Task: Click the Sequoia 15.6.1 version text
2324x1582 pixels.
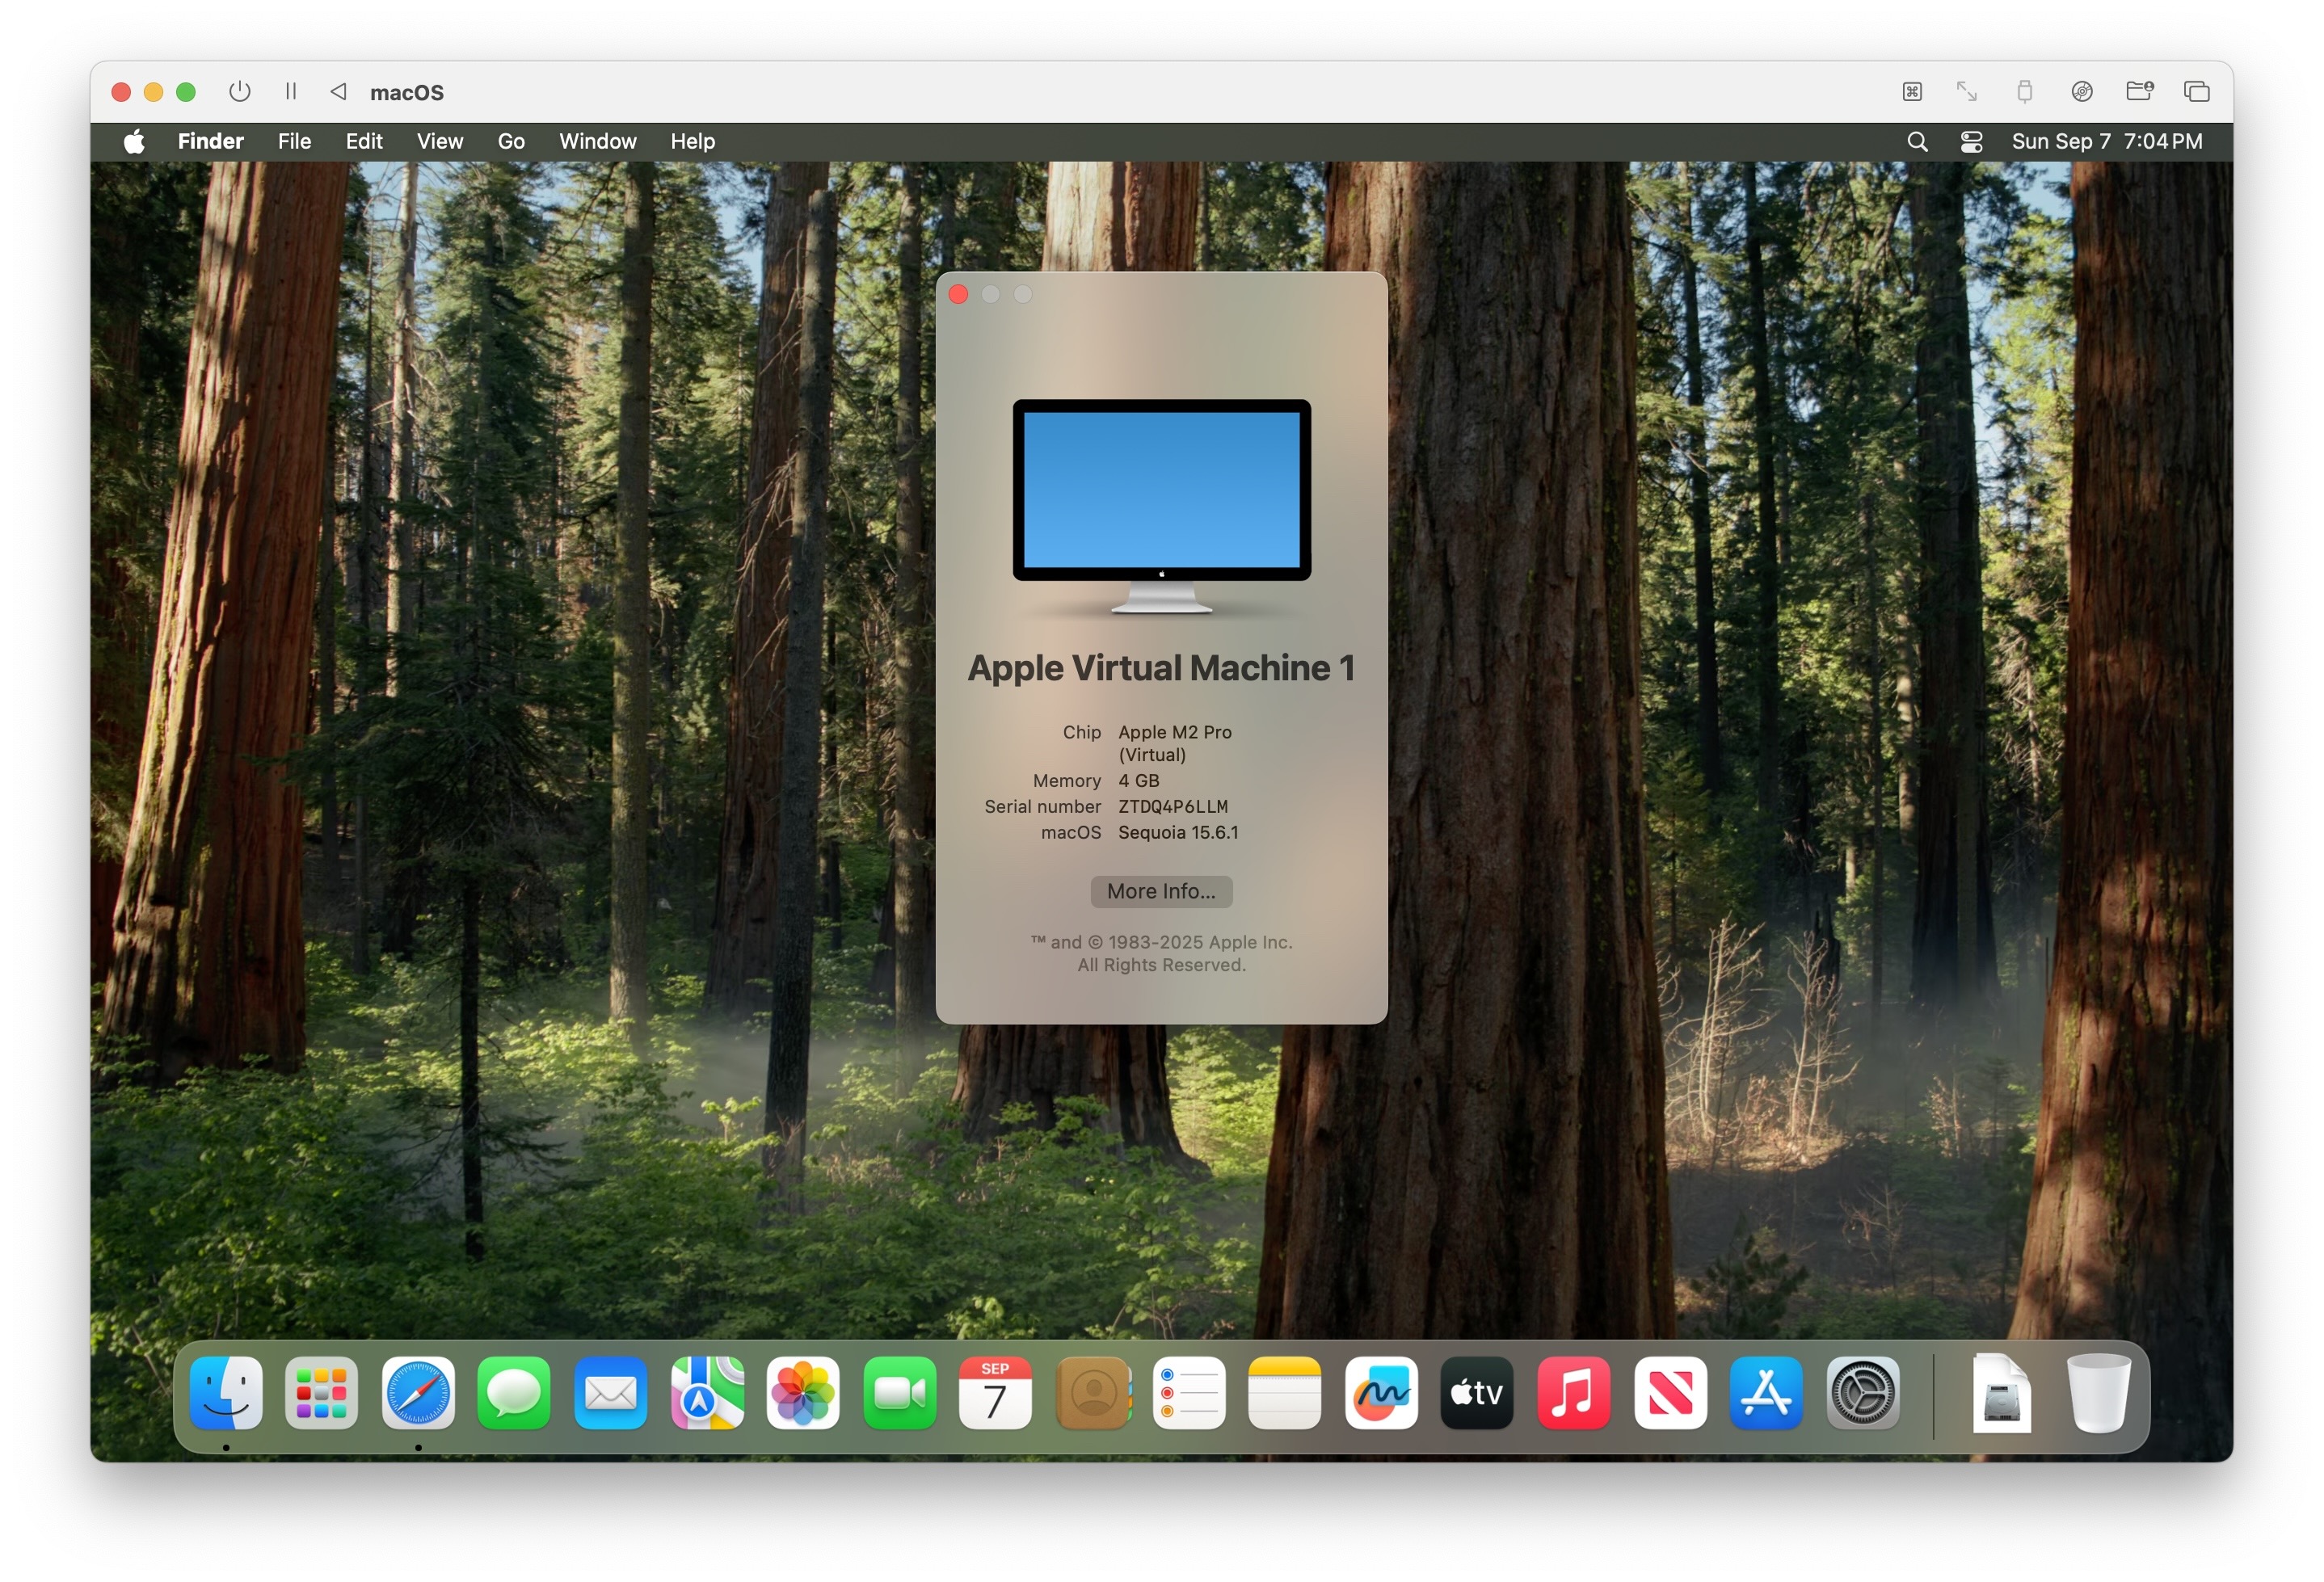Action: pyautogui.click(x=1178, y=832)
